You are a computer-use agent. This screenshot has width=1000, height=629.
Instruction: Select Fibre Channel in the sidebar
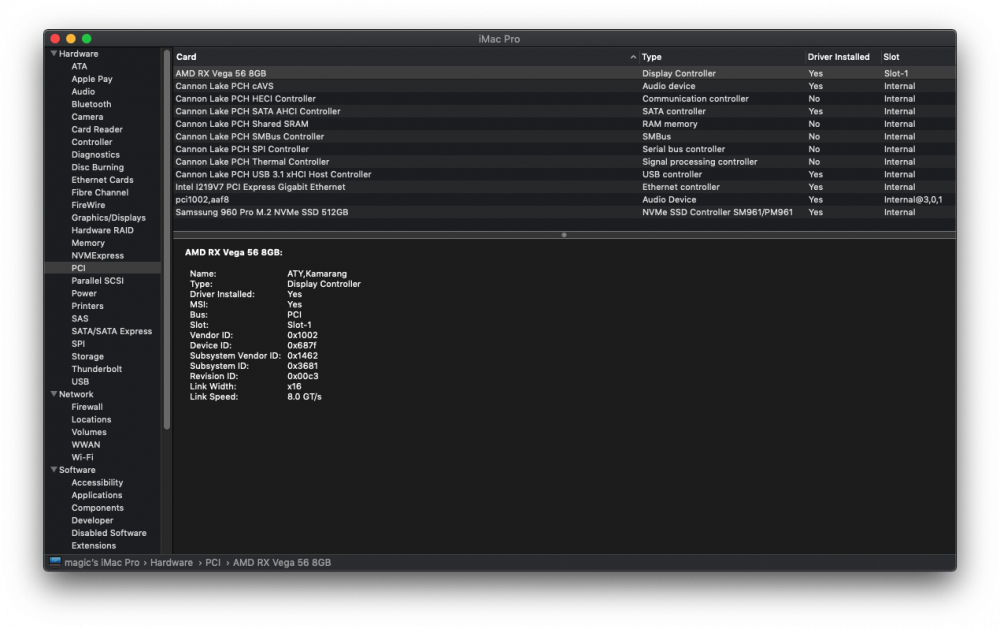pos(100,192)
